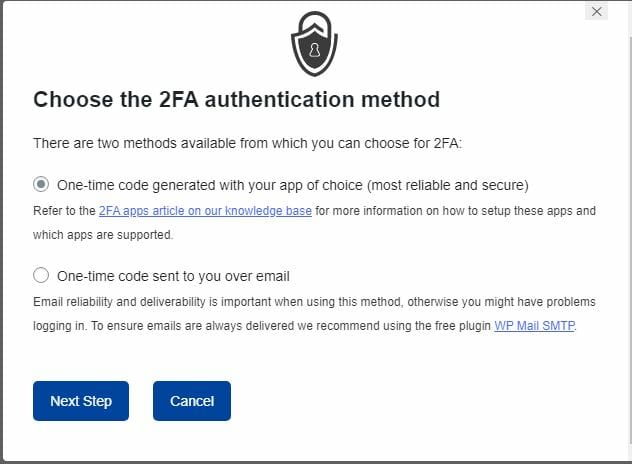Dismiss the wizard using Cancel button
This screenshot has height=464, width=632.
point(192,401)
